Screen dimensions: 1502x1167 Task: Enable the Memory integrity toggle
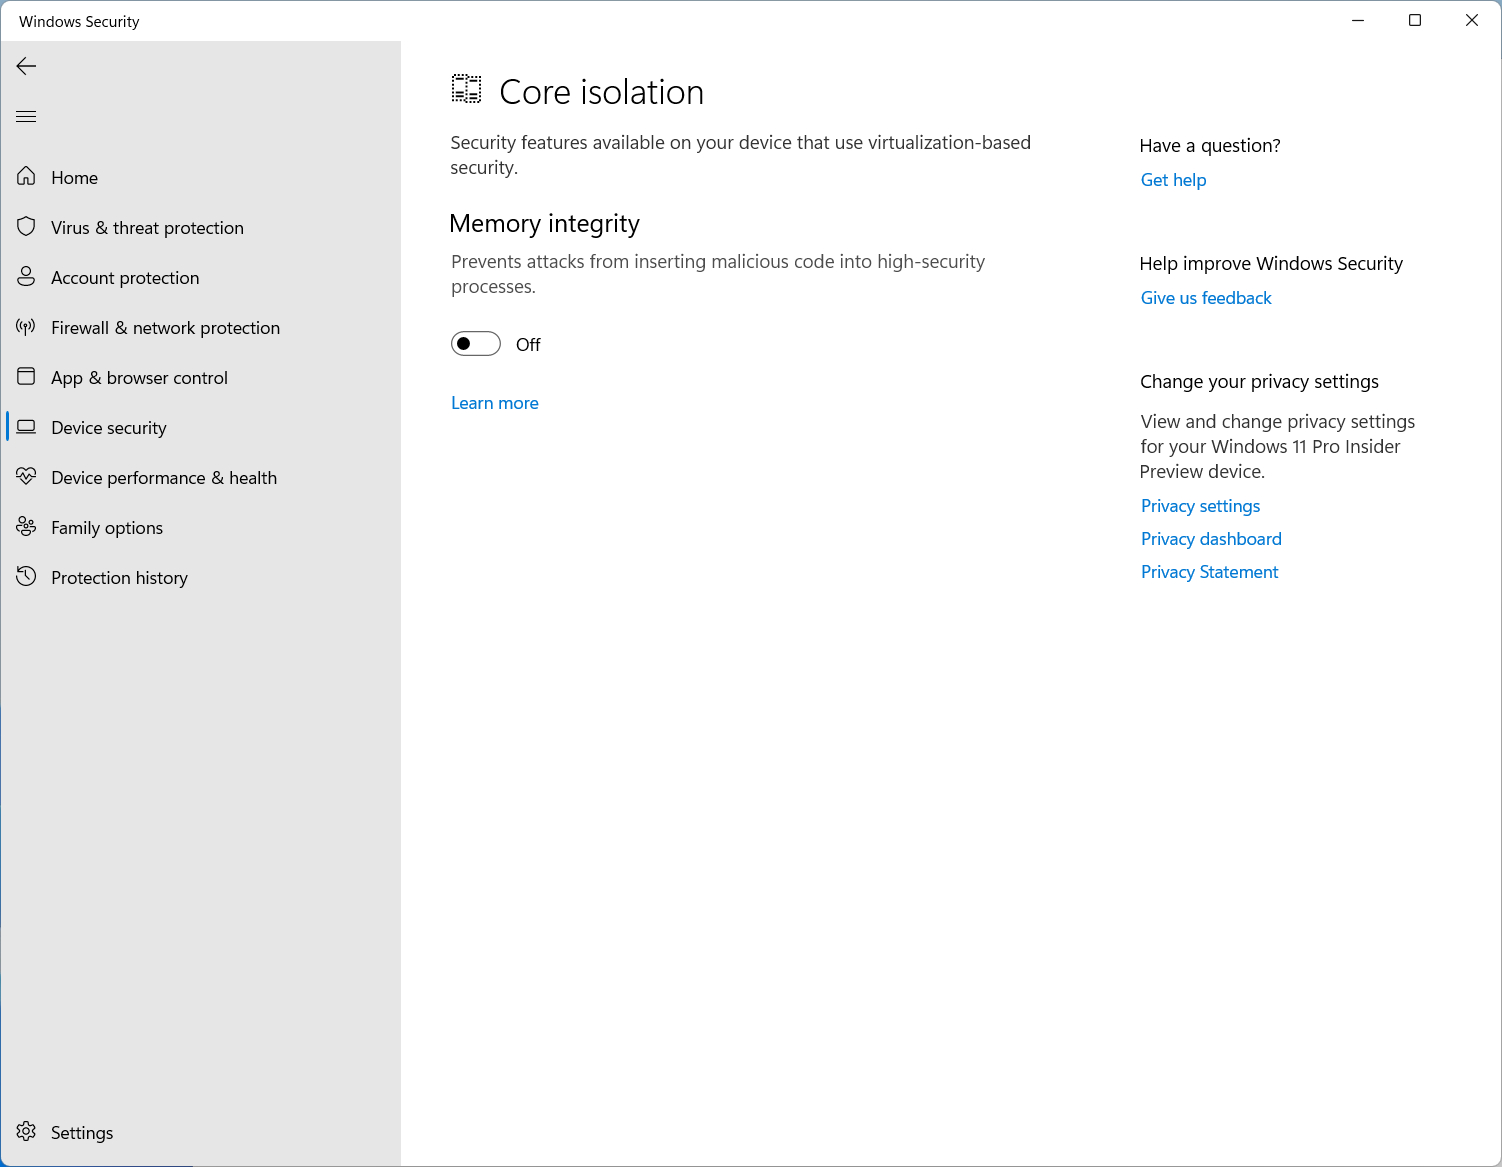(475, 343)
